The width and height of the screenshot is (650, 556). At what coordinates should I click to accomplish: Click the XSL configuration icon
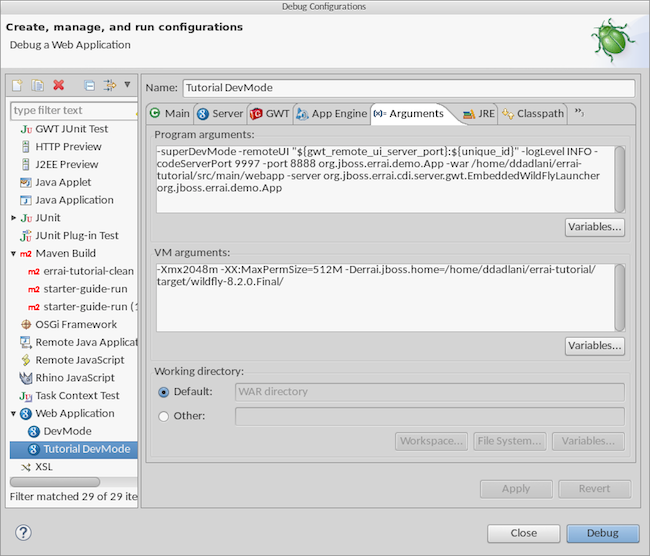point(26,467)
